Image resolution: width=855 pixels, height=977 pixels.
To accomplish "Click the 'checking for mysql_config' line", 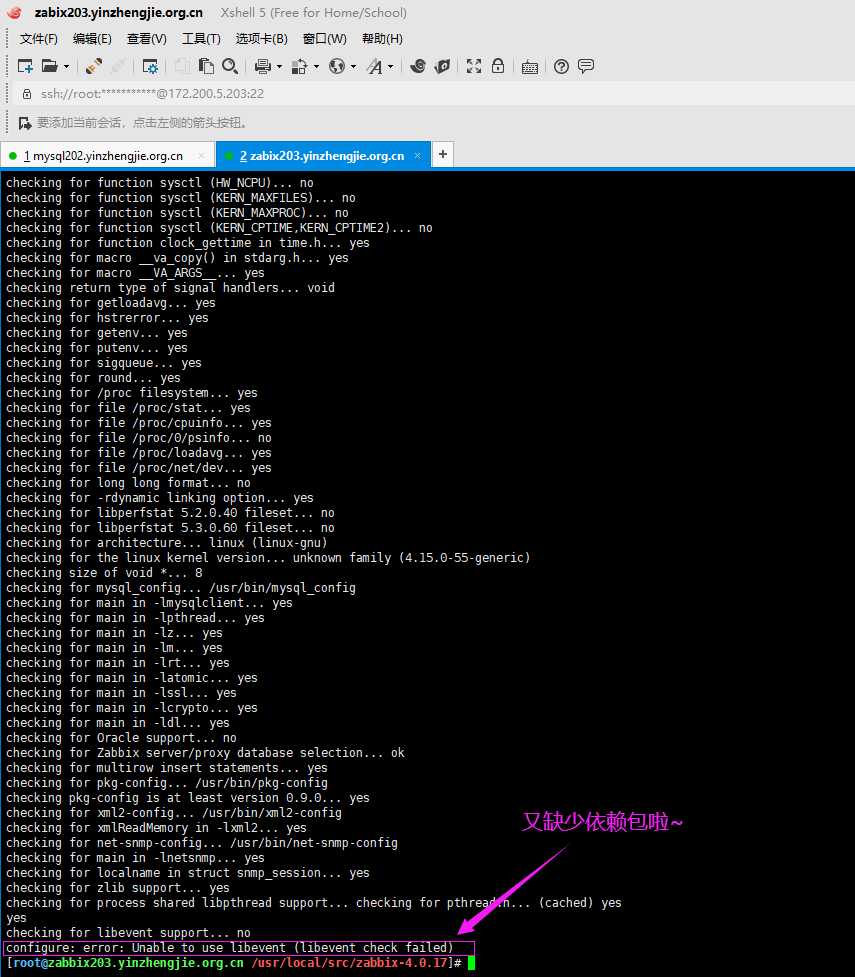I will click(181, 588).
